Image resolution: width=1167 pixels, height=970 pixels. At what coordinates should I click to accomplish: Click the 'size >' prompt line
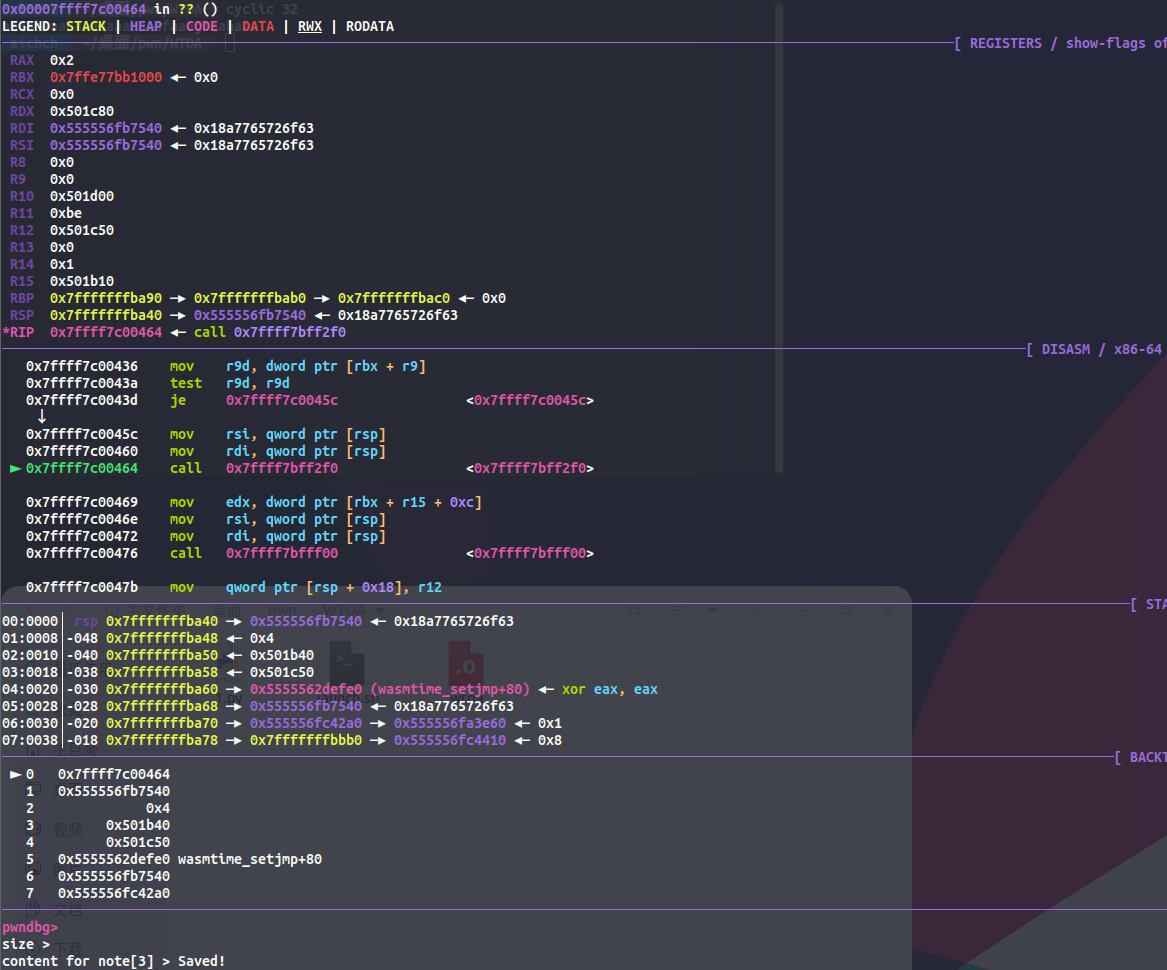point(27,945)
